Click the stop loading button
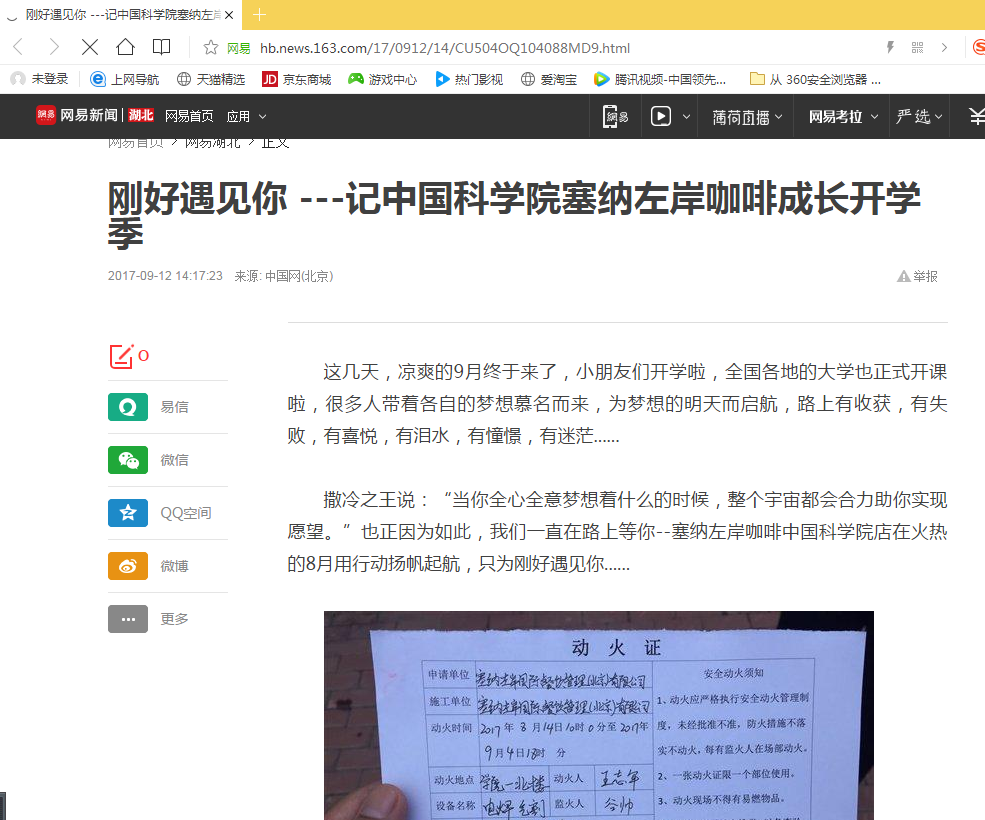 [x=89, y=47]
